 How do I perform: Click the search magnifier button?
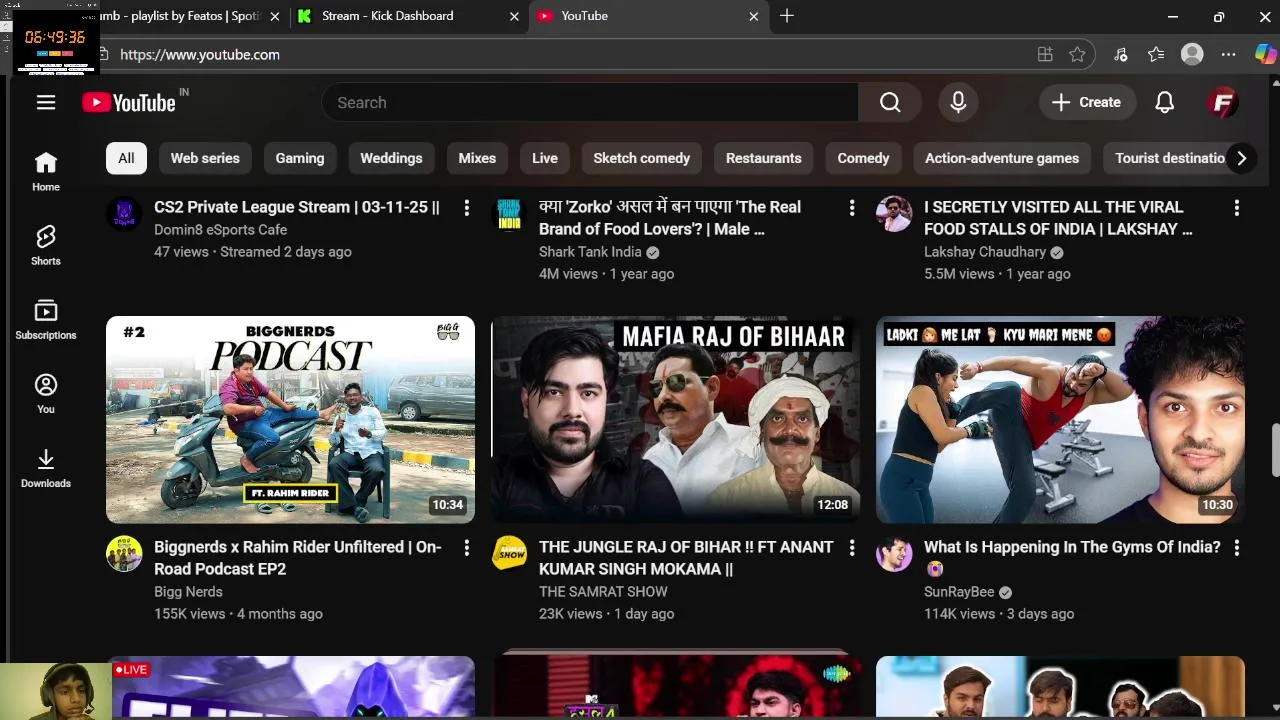890,102
